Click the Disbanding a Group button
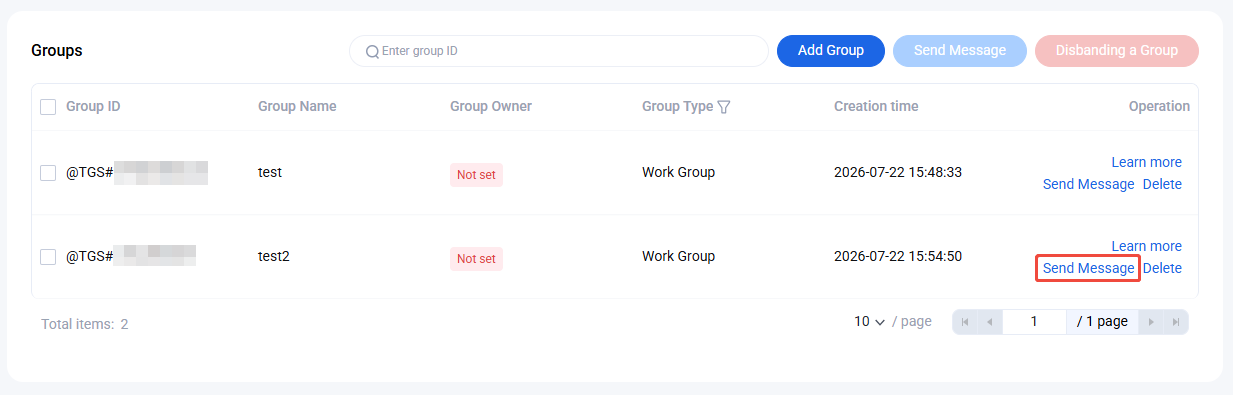The image size is (1233, 395). (1117, 51)
